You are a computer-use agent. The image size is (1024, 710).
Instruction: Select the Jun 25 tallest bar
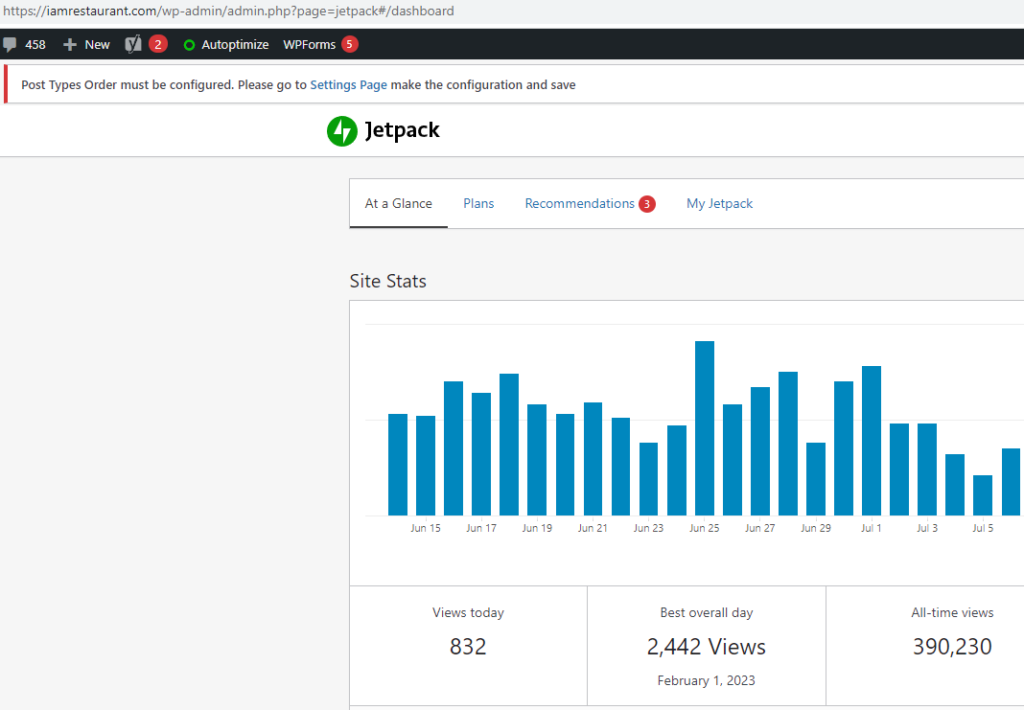pyautogui.click(x=705, y=428)
